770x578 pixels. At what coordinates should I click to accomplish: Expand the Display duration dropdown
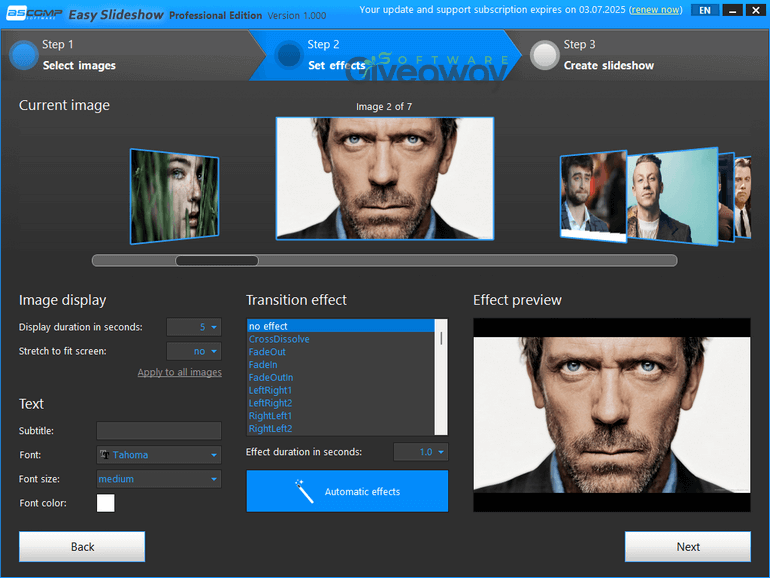coord(194,327)
